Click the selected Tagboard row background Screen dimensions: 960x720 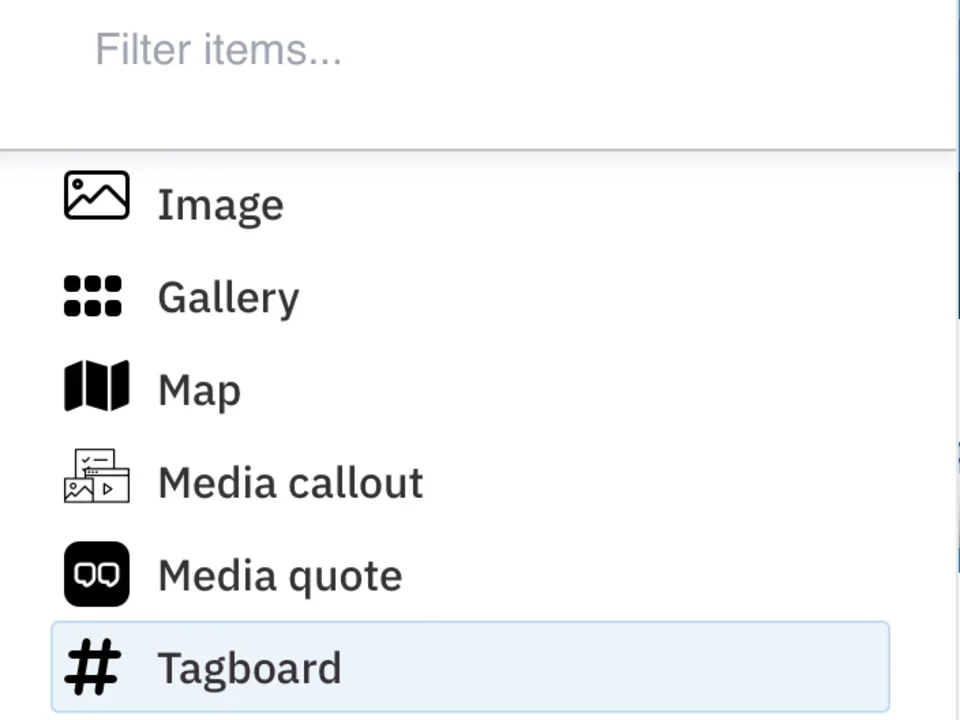point(600,667)
